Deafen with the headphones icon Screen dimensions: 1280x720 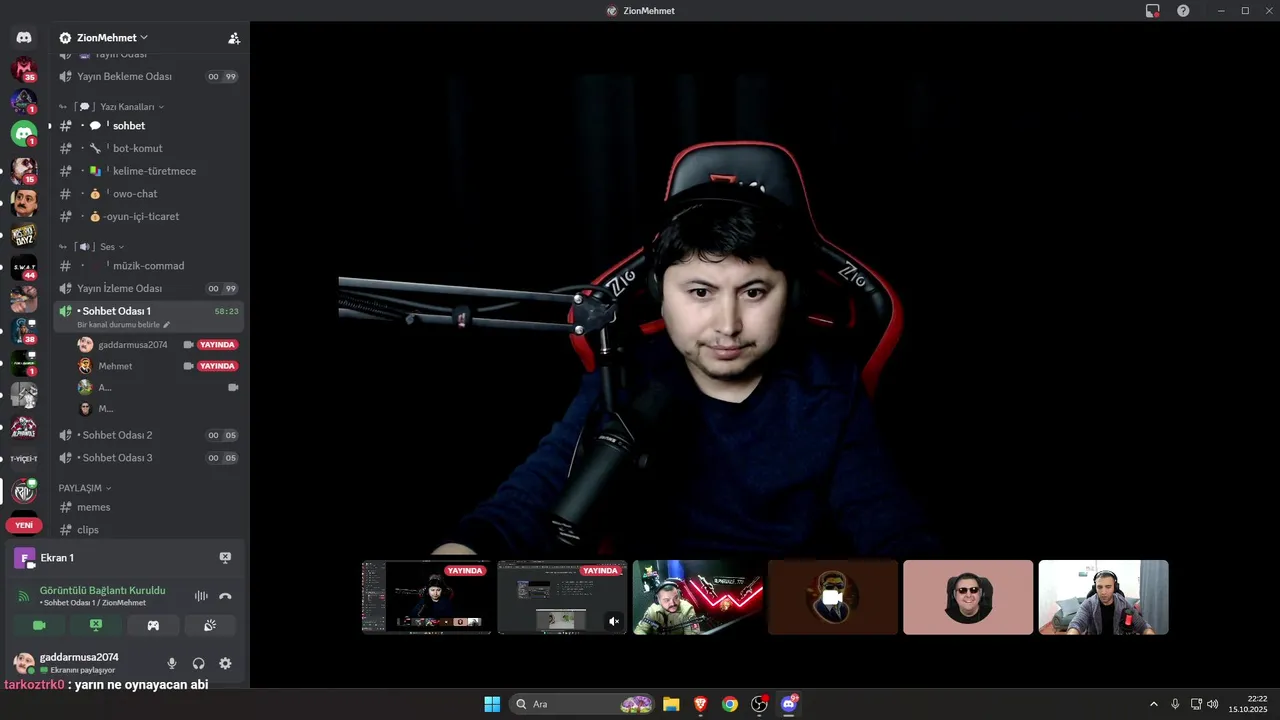pos(198,663)
